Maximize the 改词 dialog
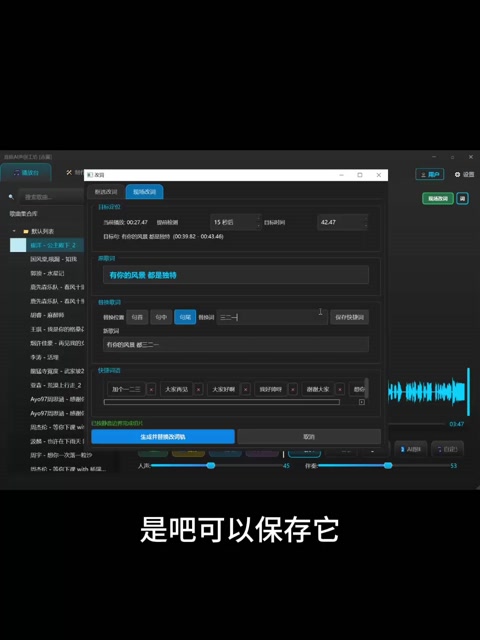480x640 pixels. [360, 175]
